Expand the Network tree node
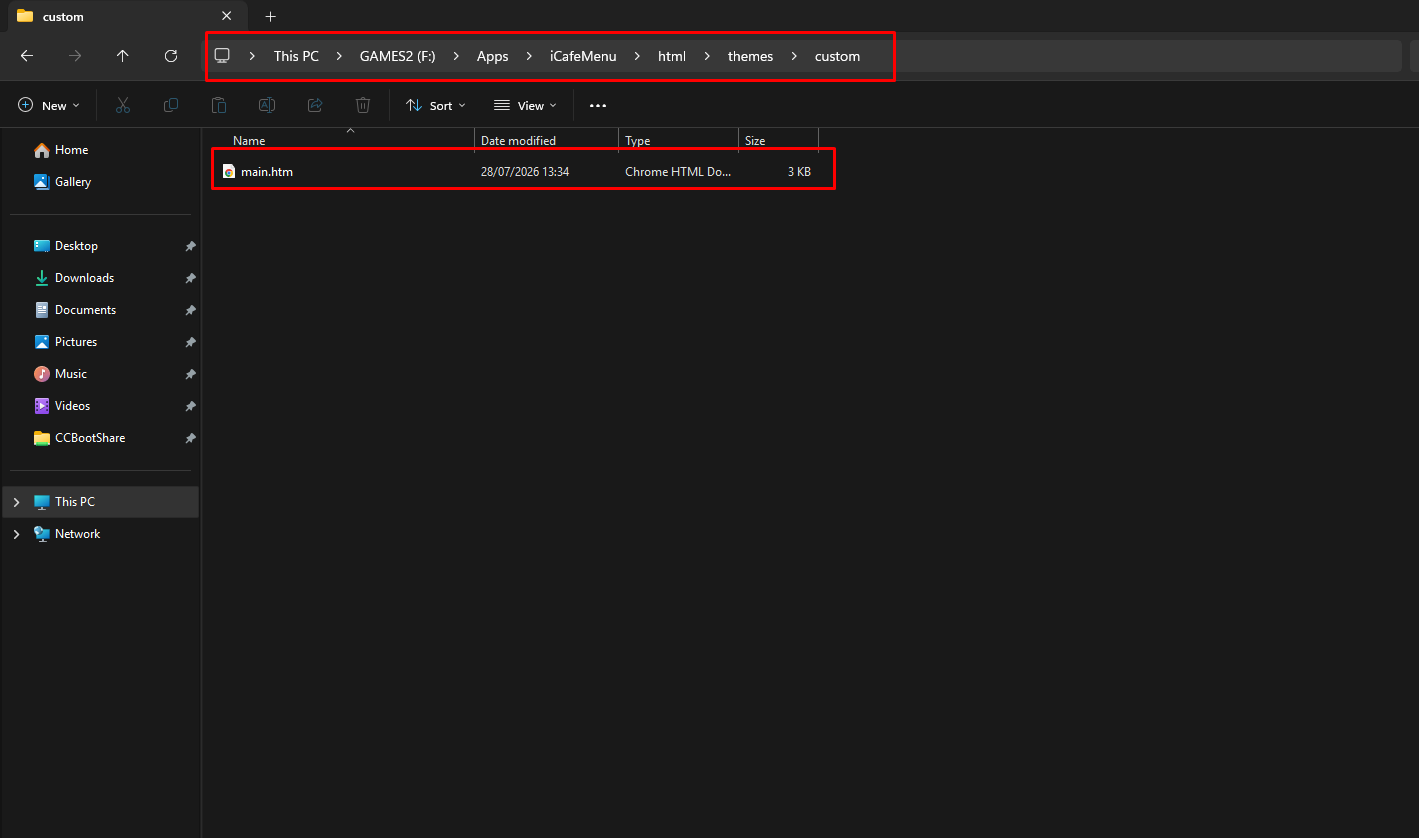1419x838 pixels. pyautogui.click(x=16, y=534)
